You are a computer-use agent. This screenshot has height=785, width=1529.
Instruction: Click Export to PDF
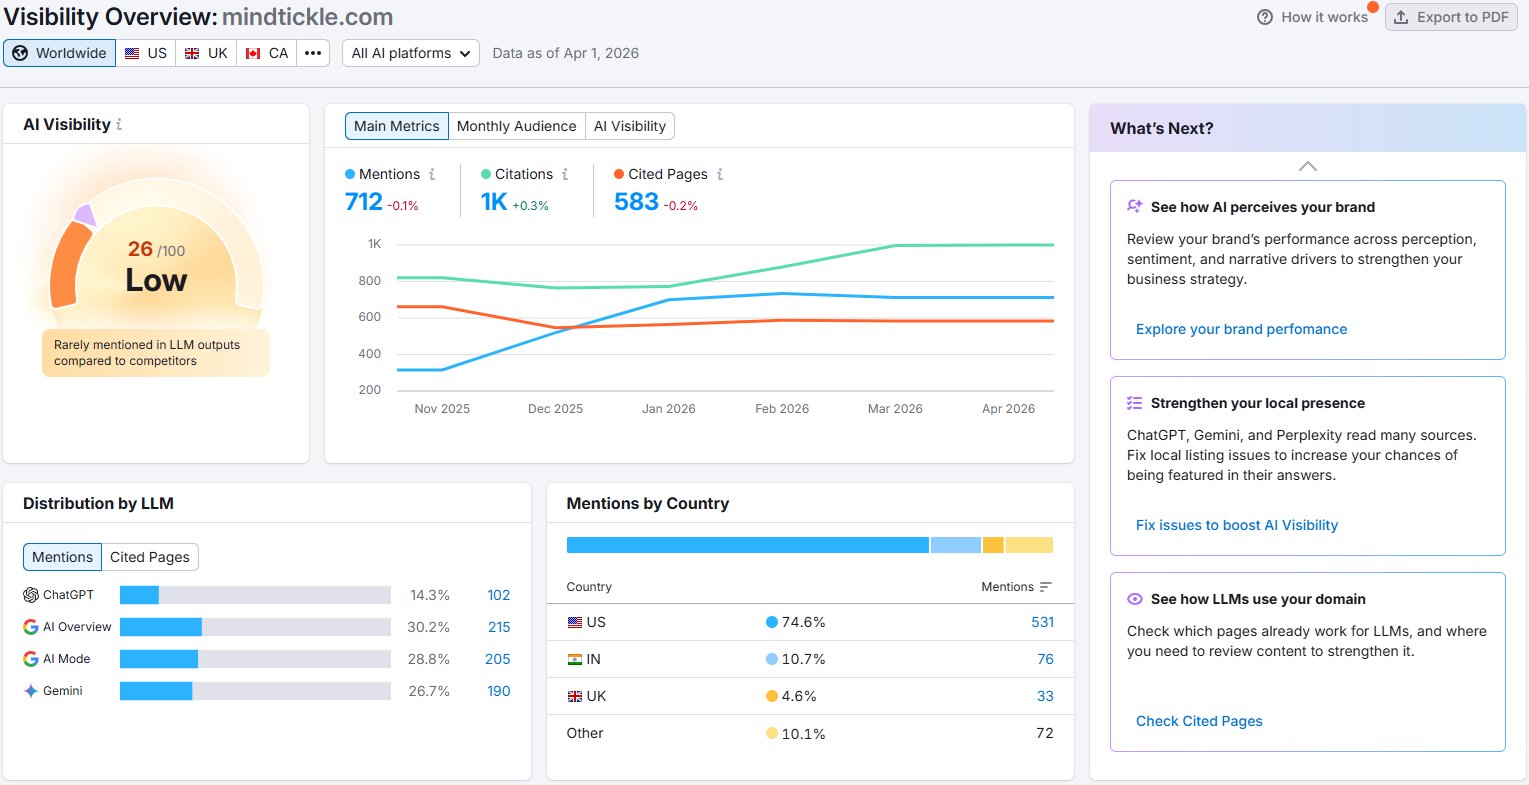click(x=1451, y=16)
